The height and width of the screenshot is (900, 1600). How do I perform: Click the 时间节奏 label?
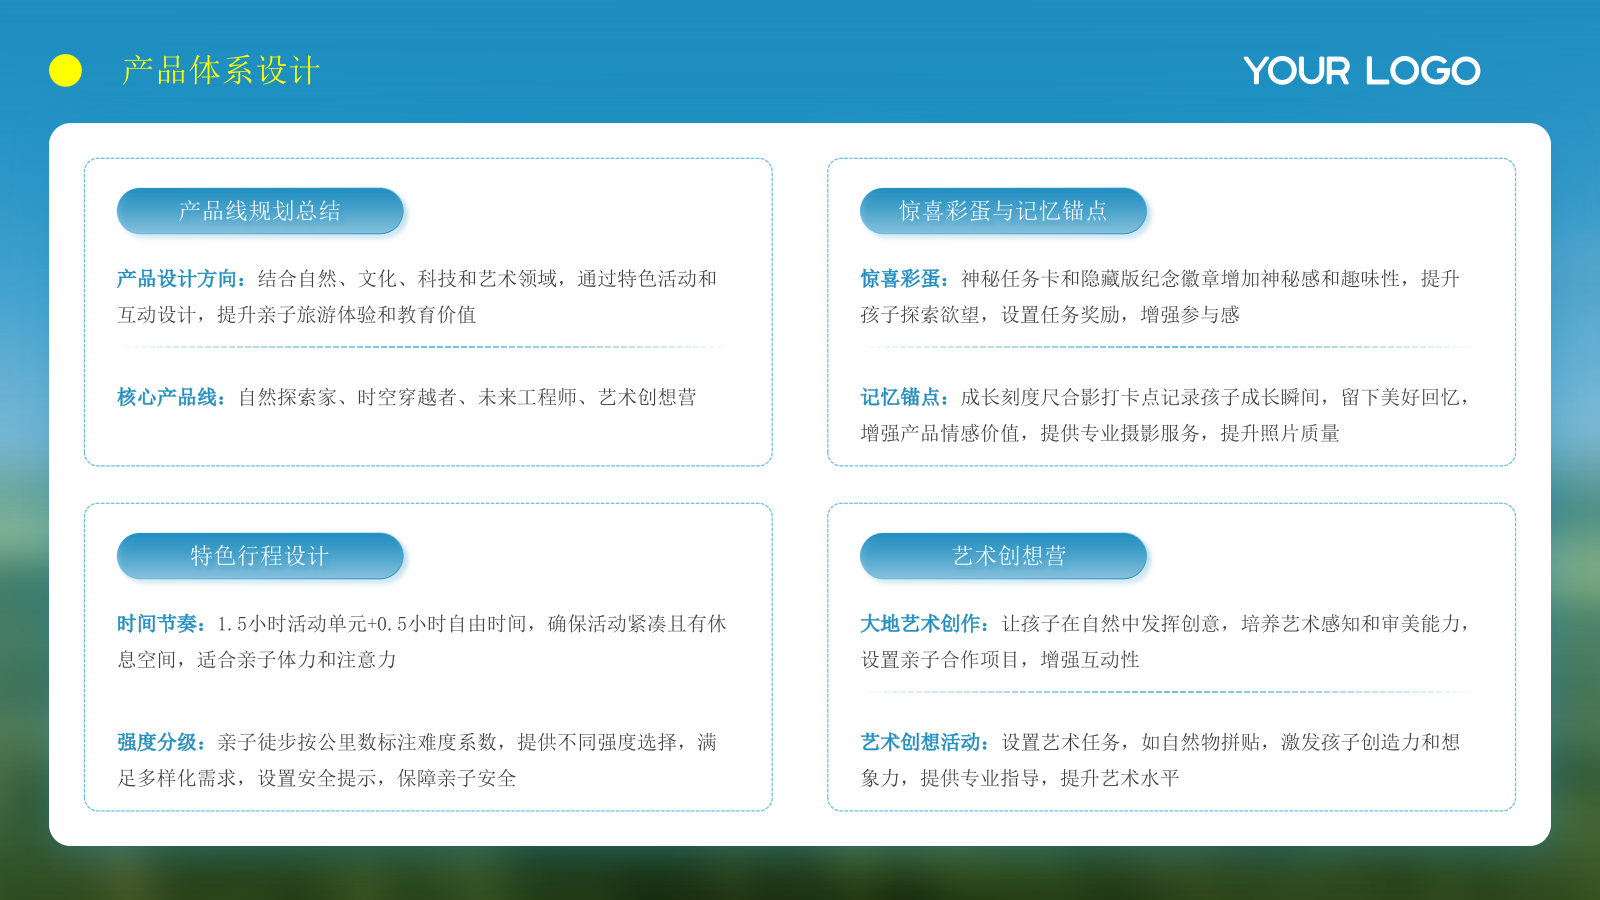(x=160, y=624)
